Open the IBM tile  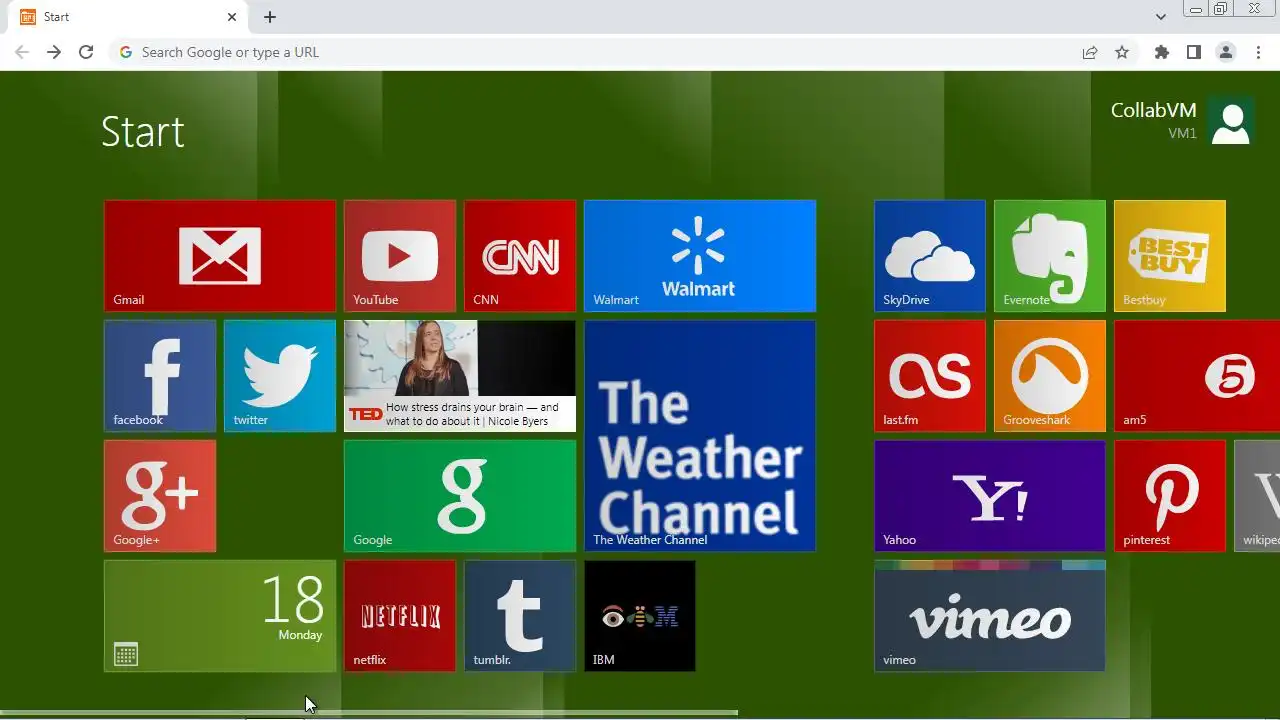[x=640, y=616]
